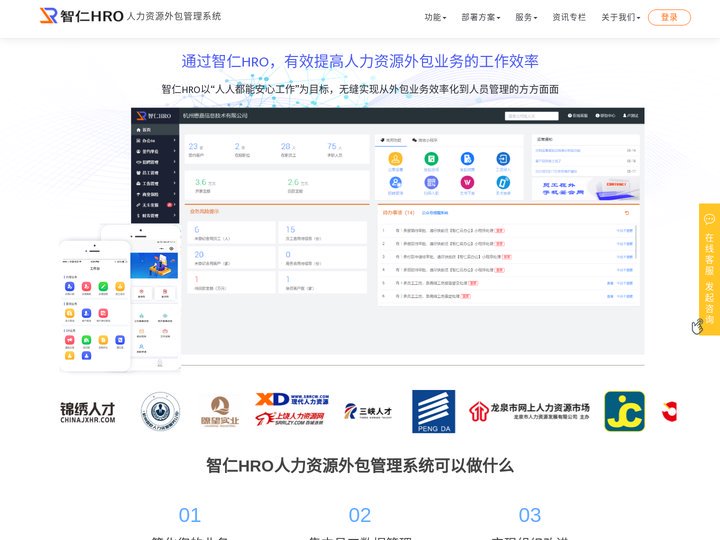Expand the 关于我们 dropdown menu

[620, 17]
